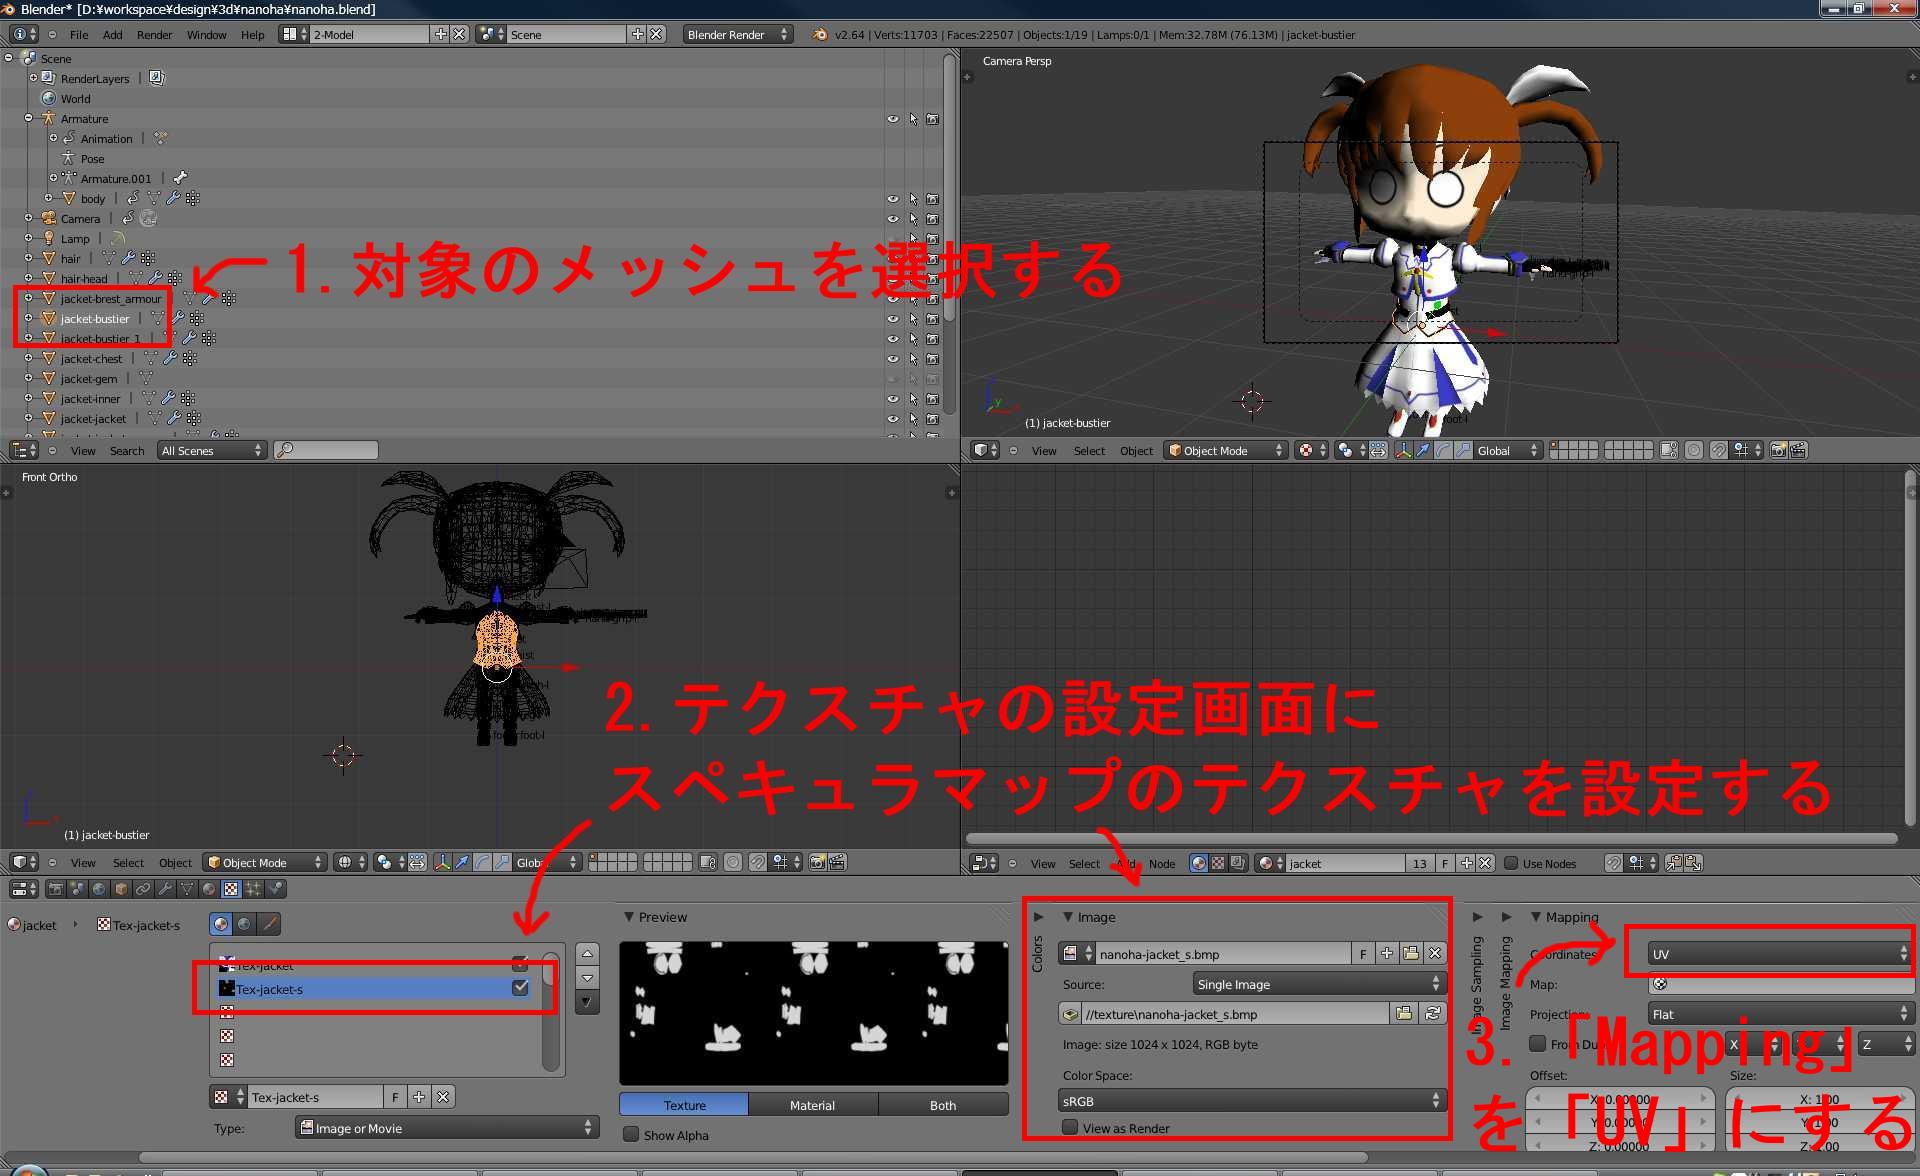Open Object Constraints chain icon in Properties

pos(144,888)
